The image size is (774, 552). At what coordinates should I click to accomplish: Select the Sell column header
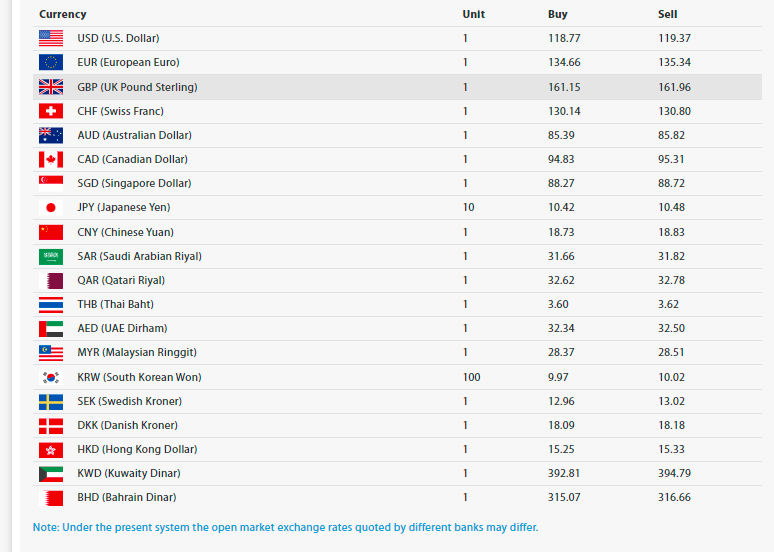667,14
